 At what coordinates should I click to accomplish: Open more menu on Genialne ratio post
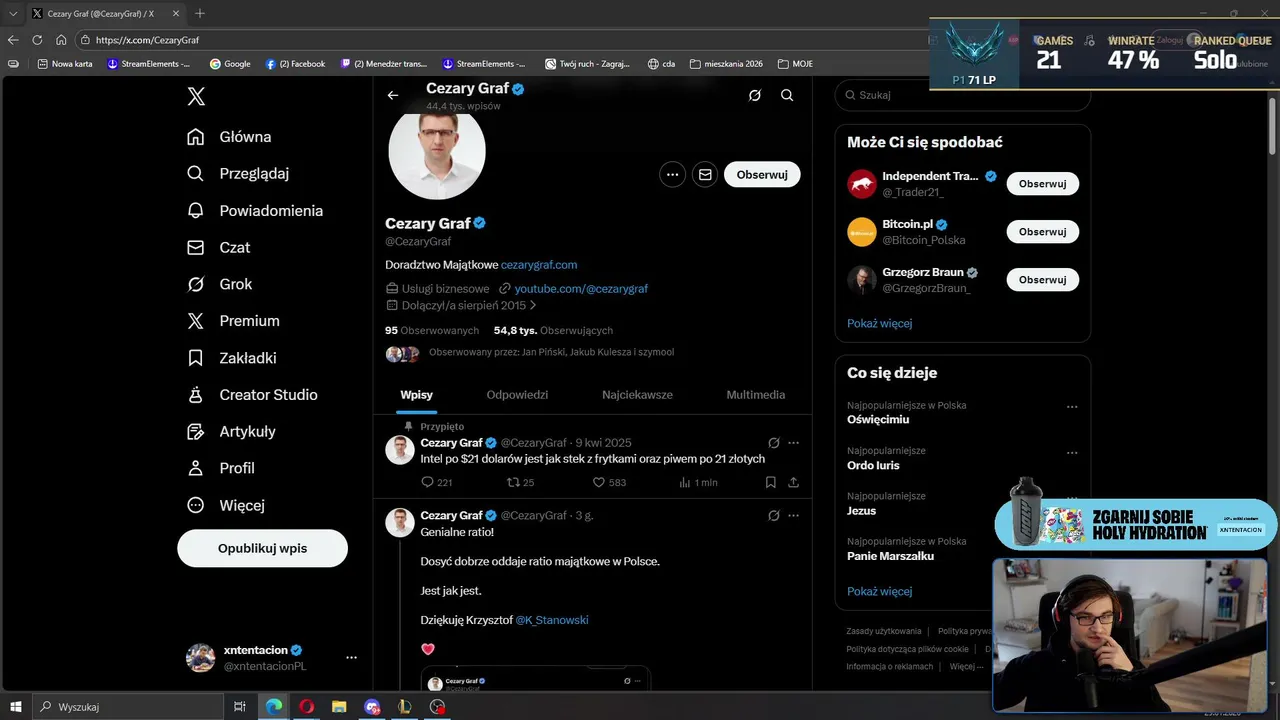[x=793, y=516]
